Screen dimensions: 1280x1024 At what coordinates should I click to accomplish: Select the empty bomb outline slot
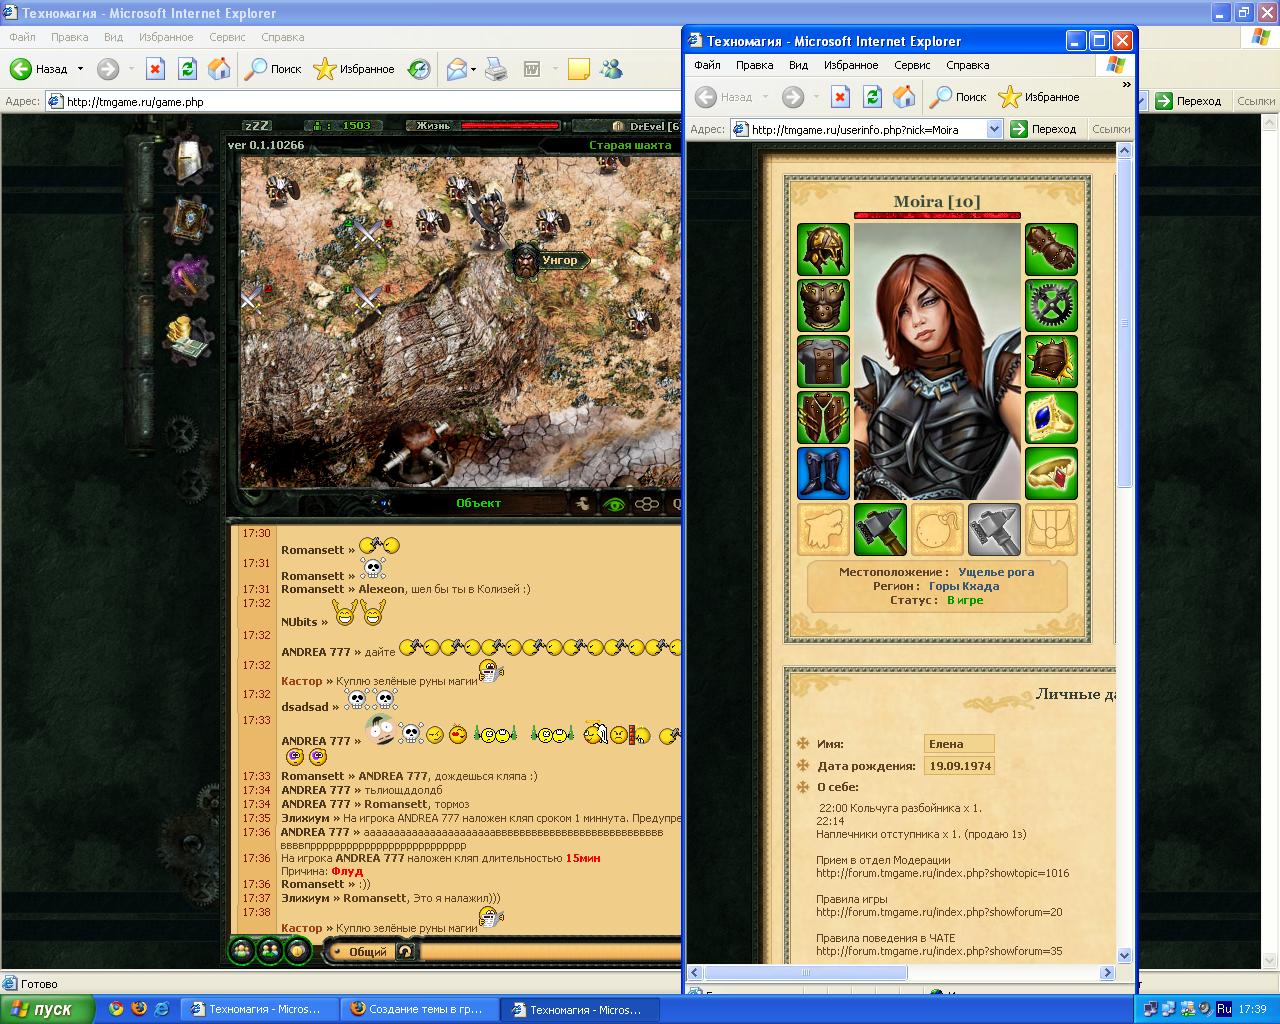(x=937, y=529)
